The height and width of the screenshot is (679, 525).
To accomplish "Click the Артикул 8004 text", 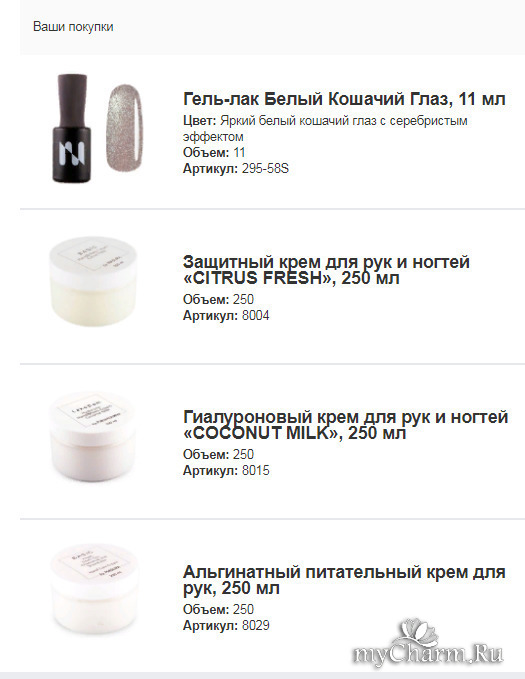I will pos(226,315).
